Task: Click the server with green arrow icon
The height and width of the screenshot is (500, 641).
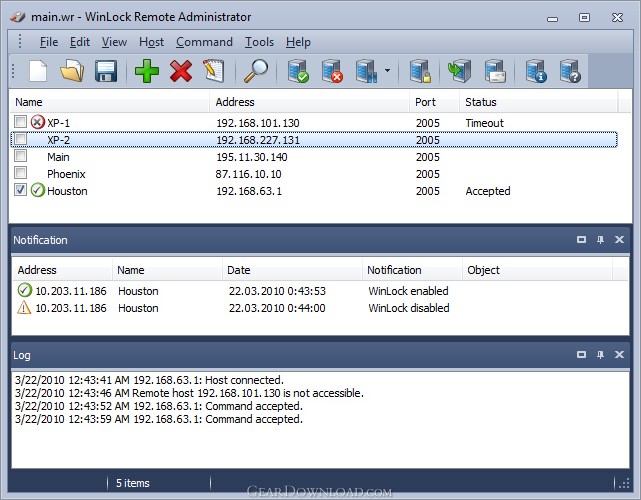Action: (459, 71)
